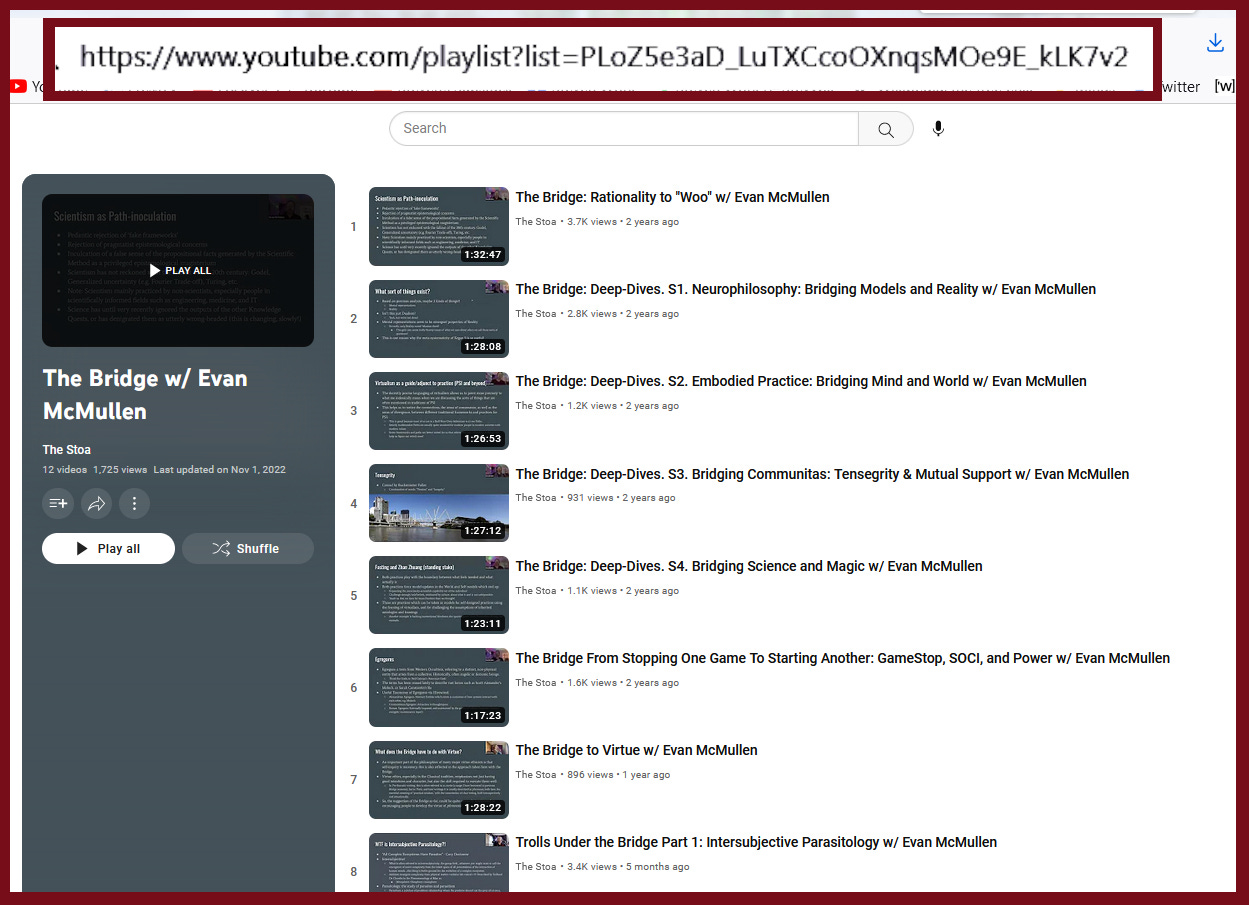Click "Last updated on Nov 1, 2022" text
Viewport: 1249px width, 905px height.
point(220,470)
